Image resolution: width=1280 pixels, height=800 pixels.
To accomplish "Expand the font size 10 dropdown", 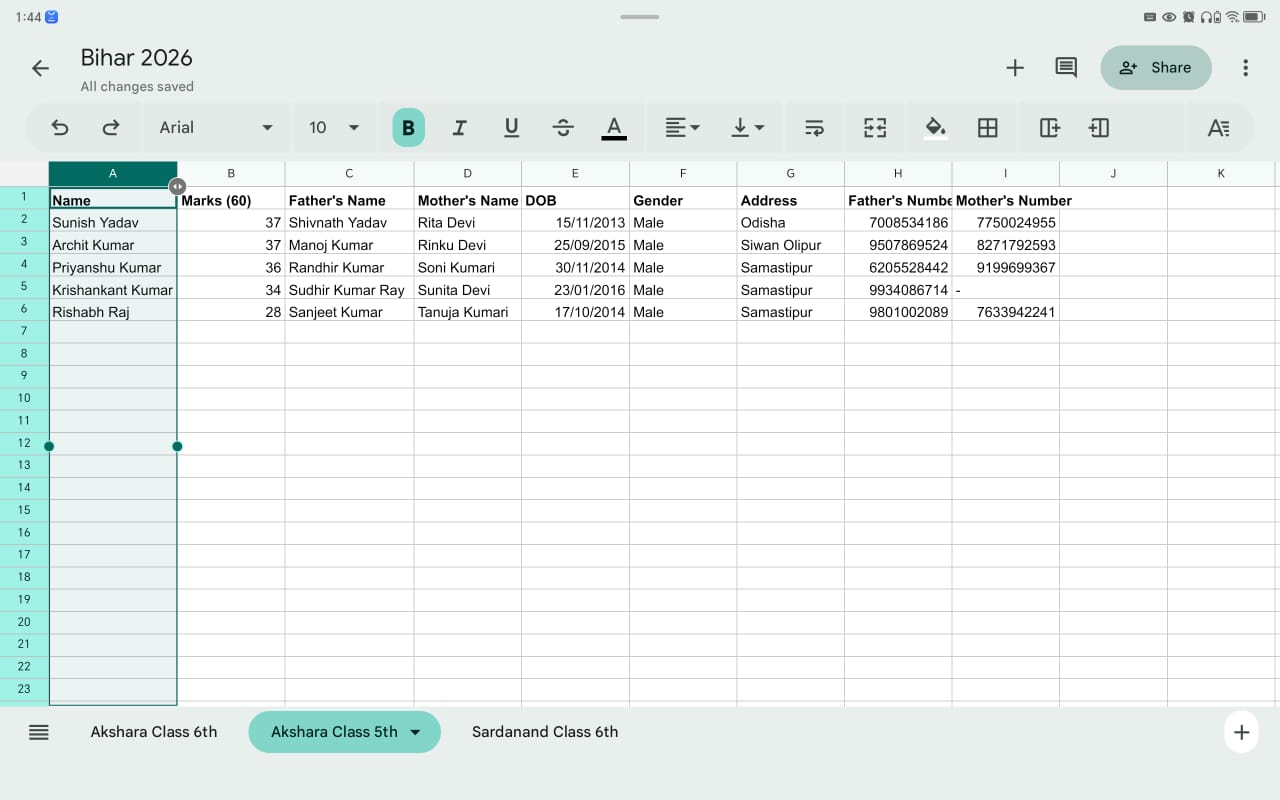I will click(334, 127).
